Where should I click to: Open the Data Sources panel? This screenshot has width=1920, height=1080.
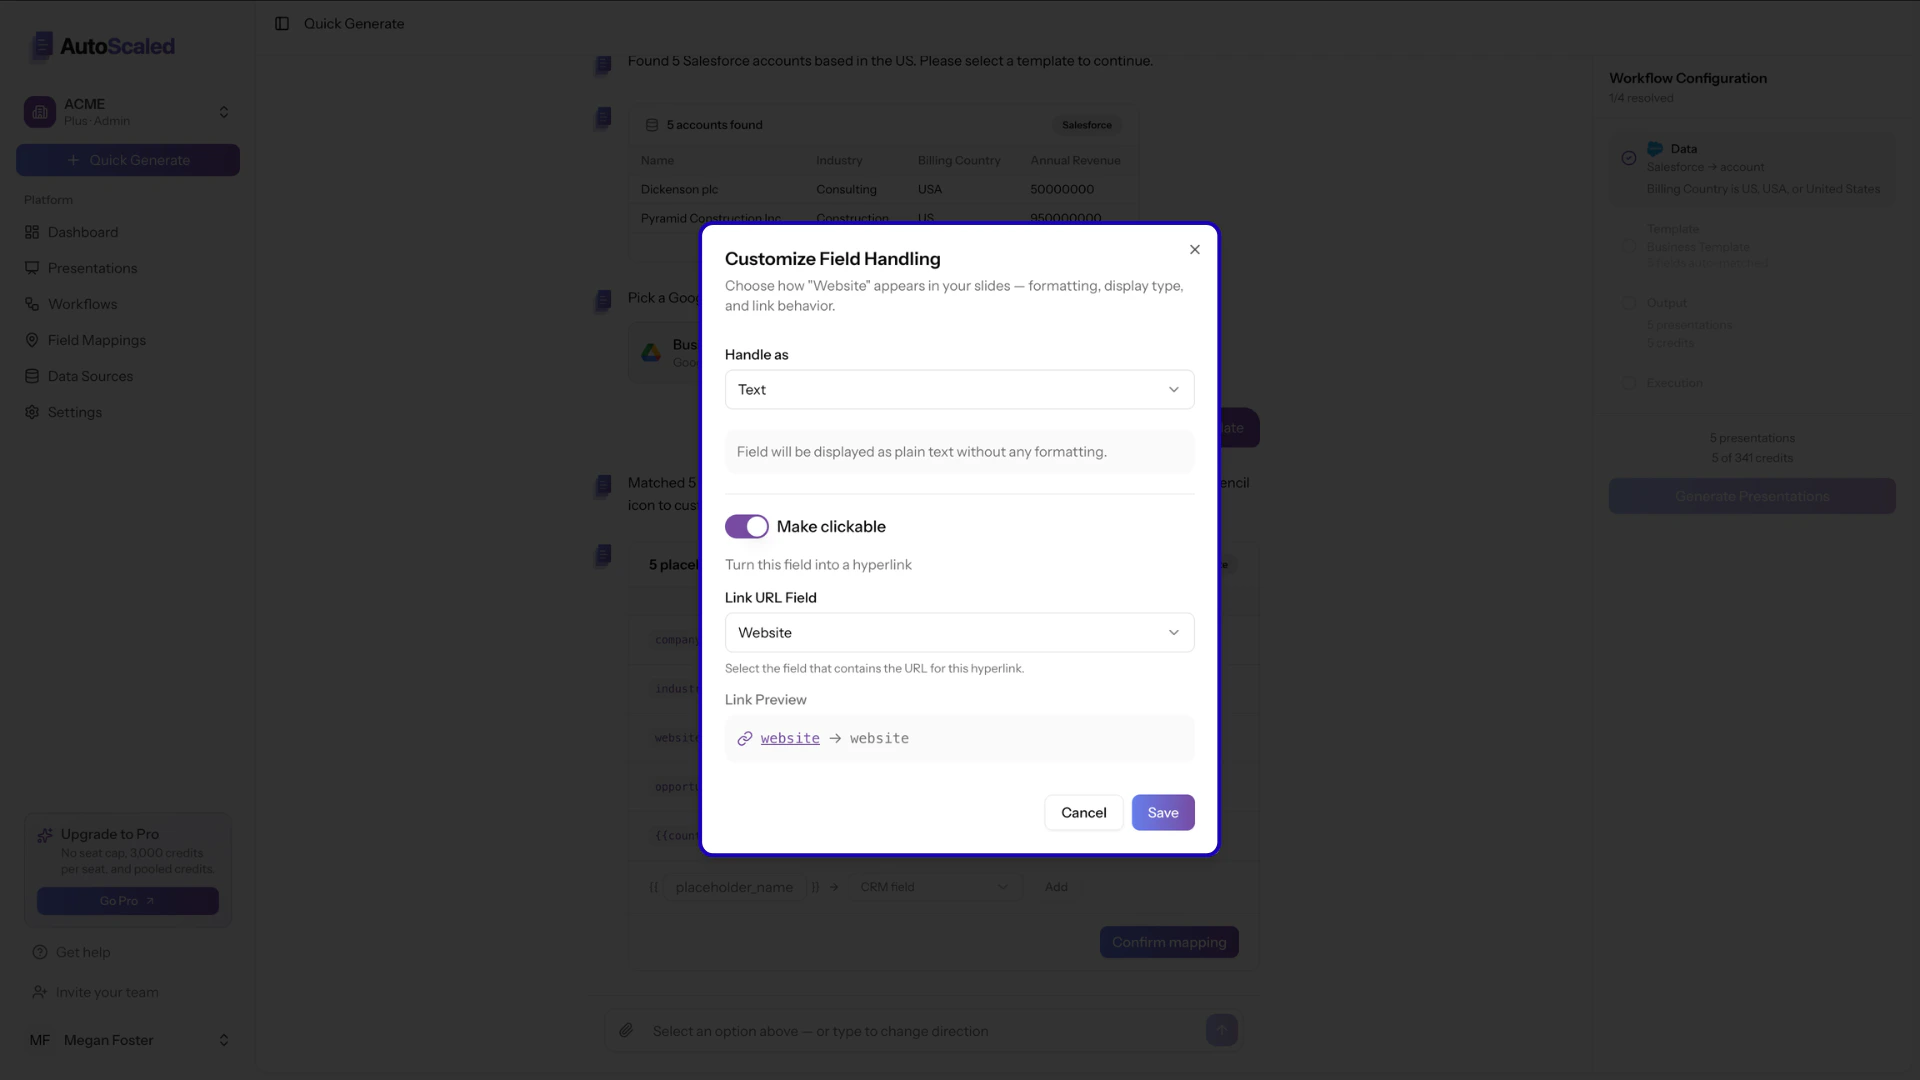click(90, 376)
